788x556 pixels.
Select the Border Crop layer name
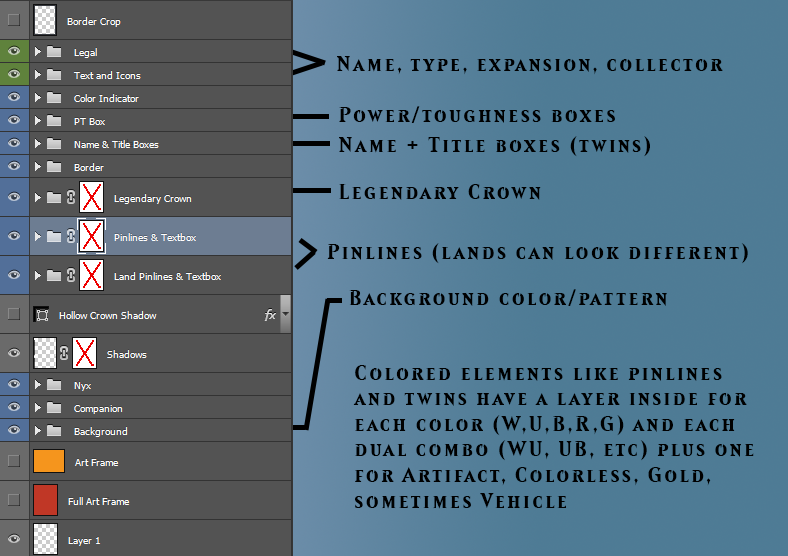pos(93,22)
